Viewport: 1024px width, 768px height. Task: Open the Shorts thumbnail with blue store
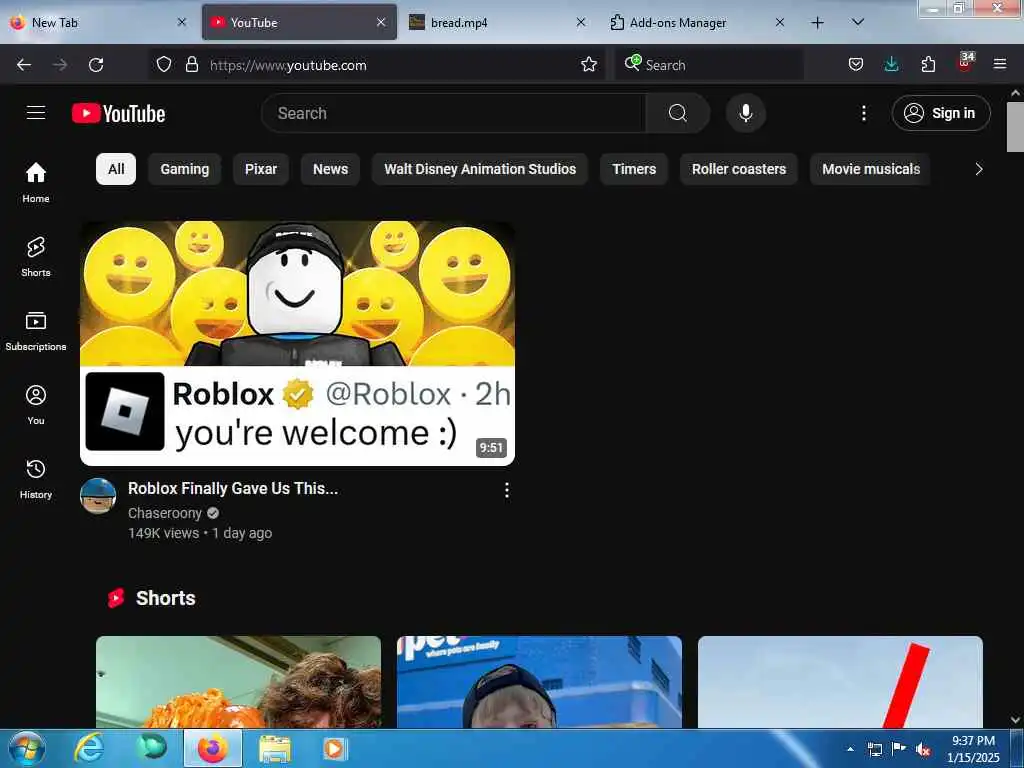click(x=539, y=682)
